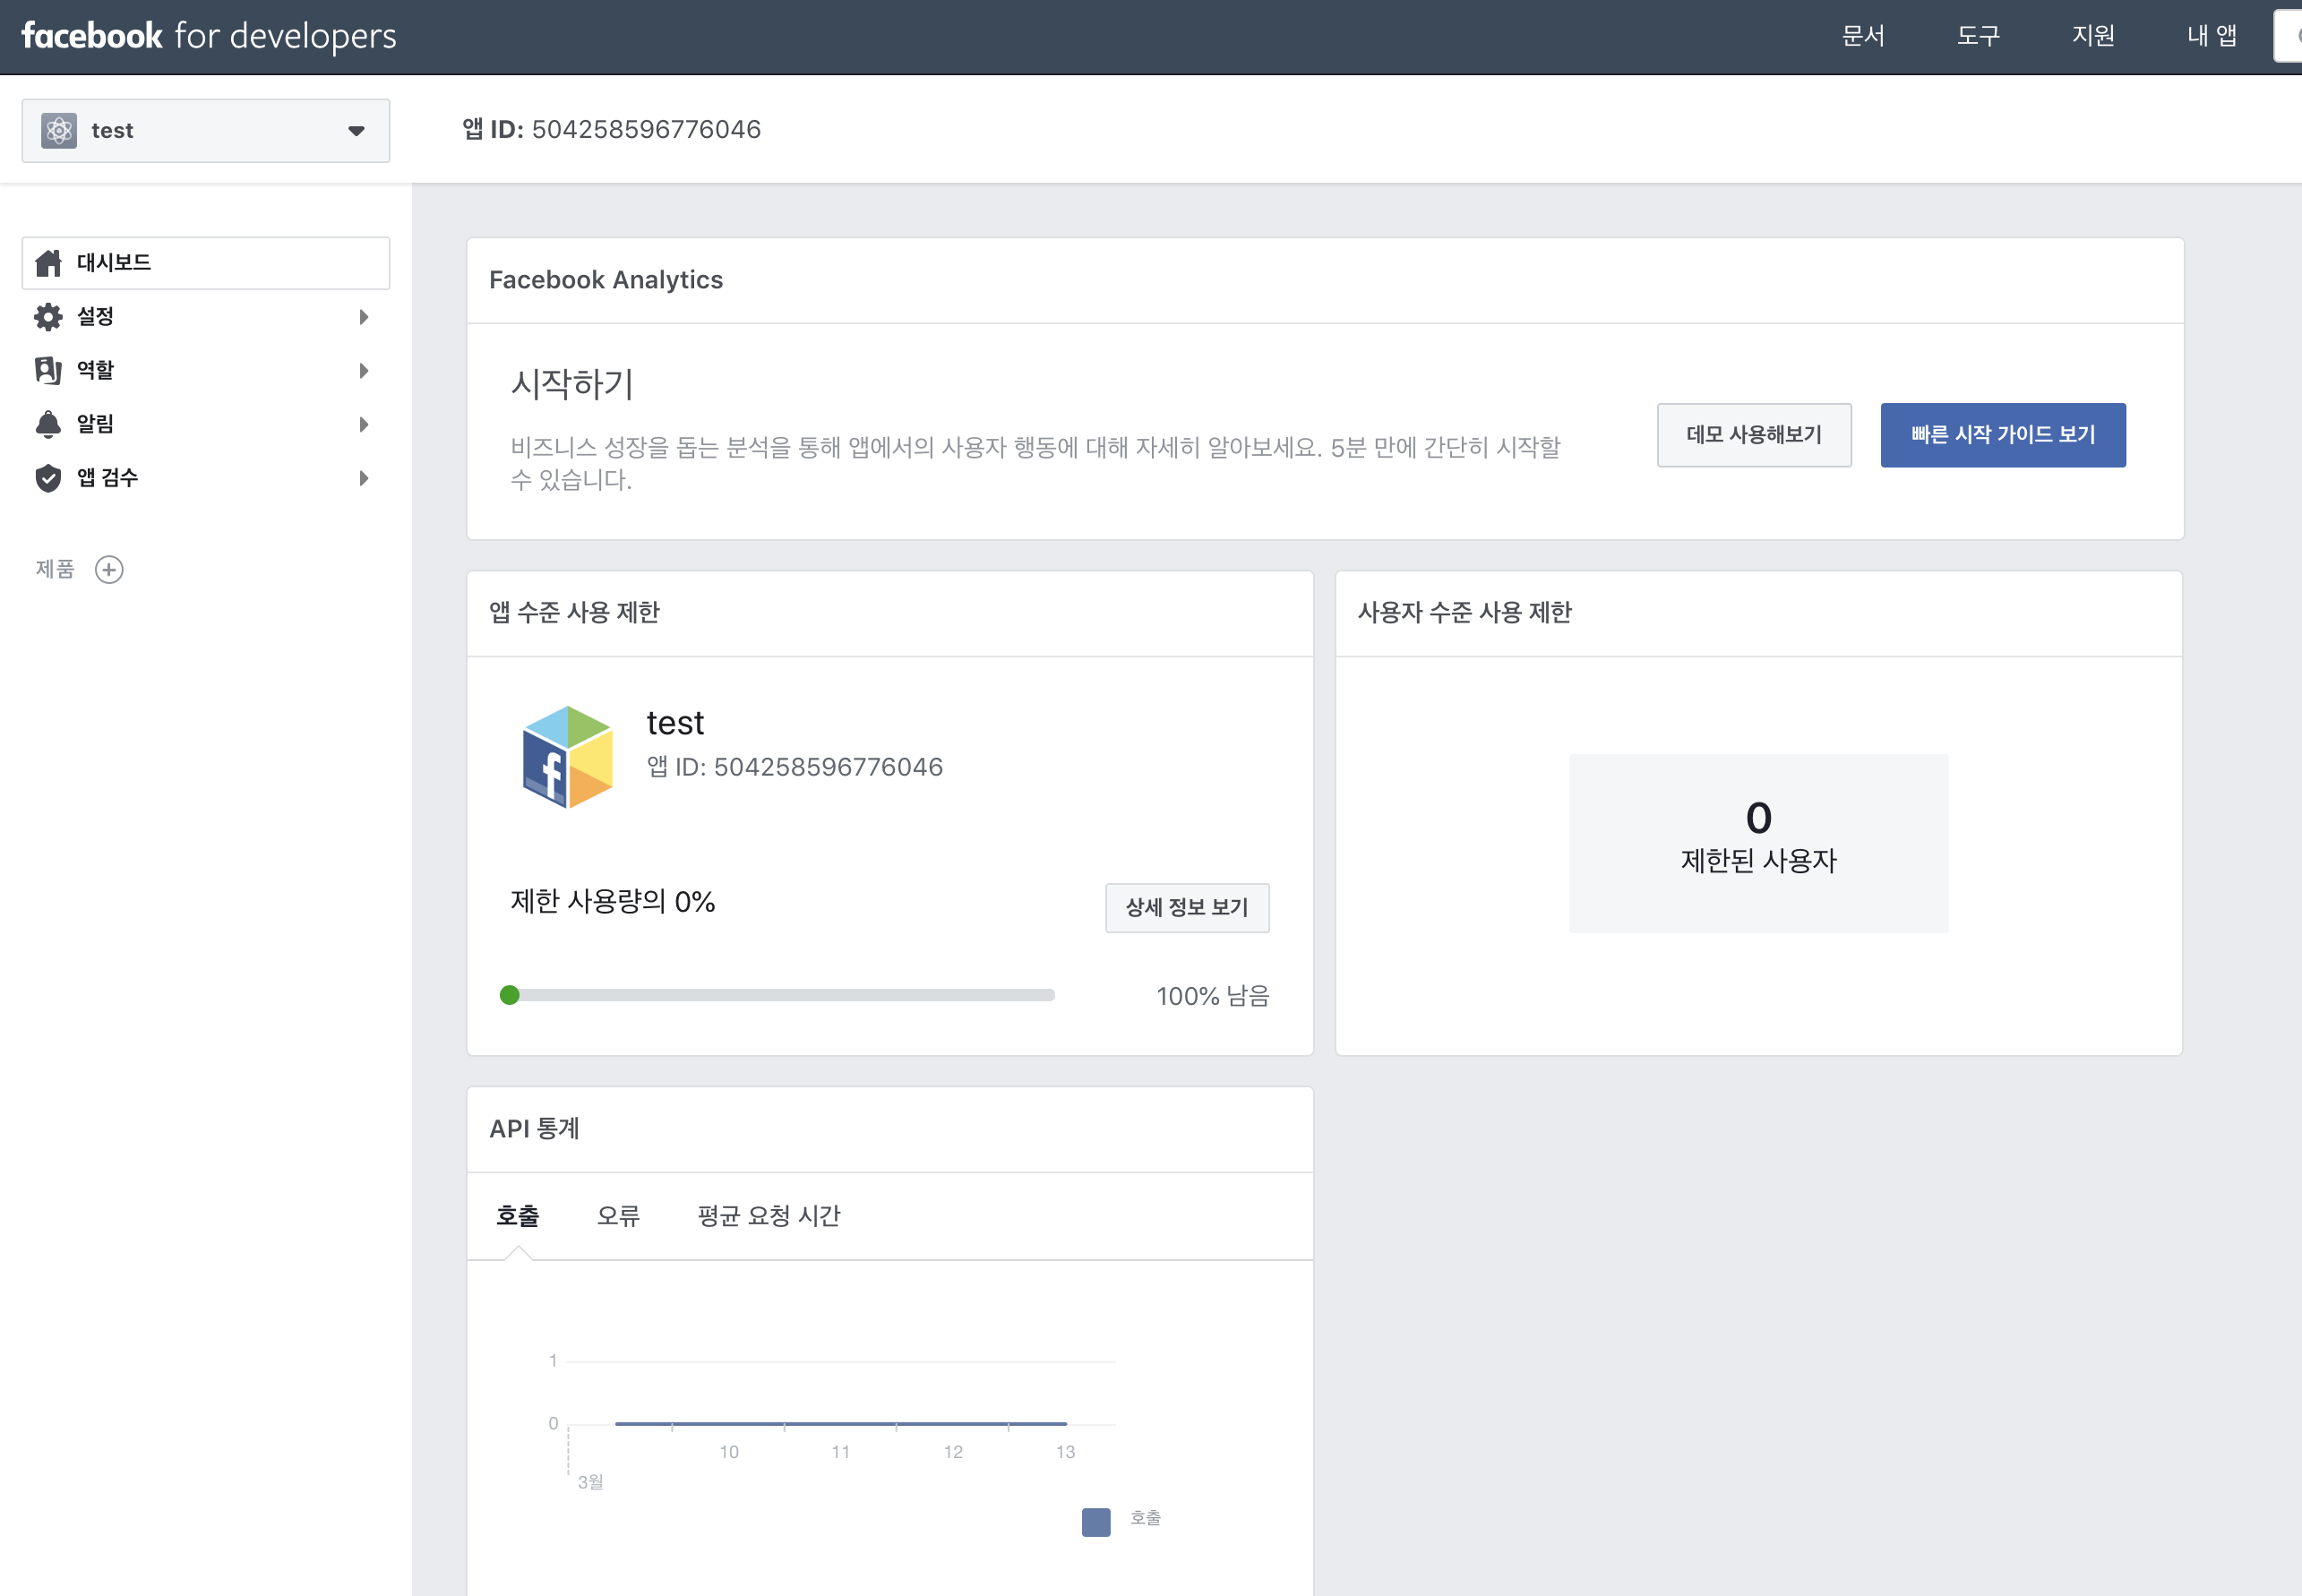Switch to 평균 요청 시간 tab
The image size is (2302, 1596).
point(769,1216)
